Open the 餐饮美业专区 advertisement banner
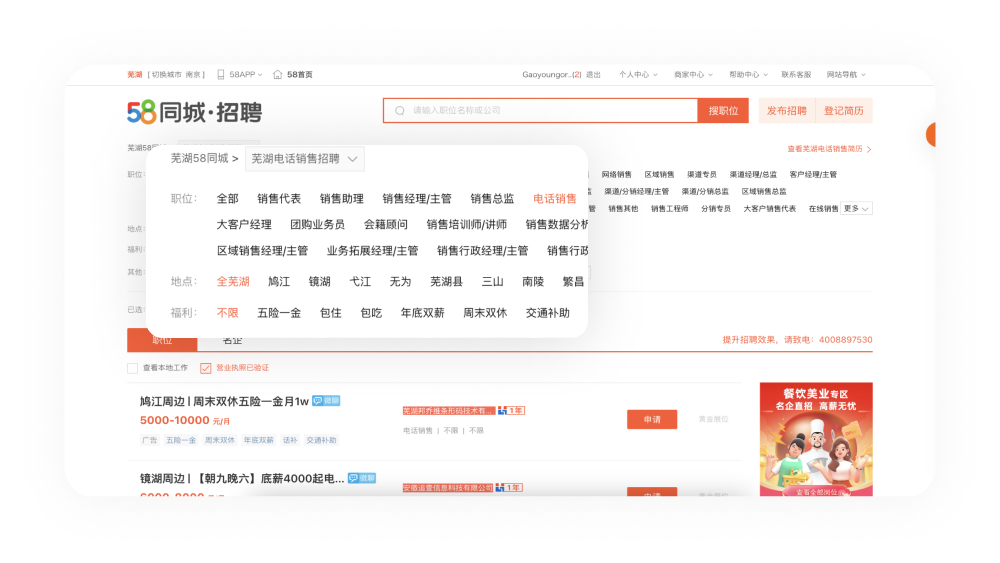The image size is (1000, 563). point(816,438)
